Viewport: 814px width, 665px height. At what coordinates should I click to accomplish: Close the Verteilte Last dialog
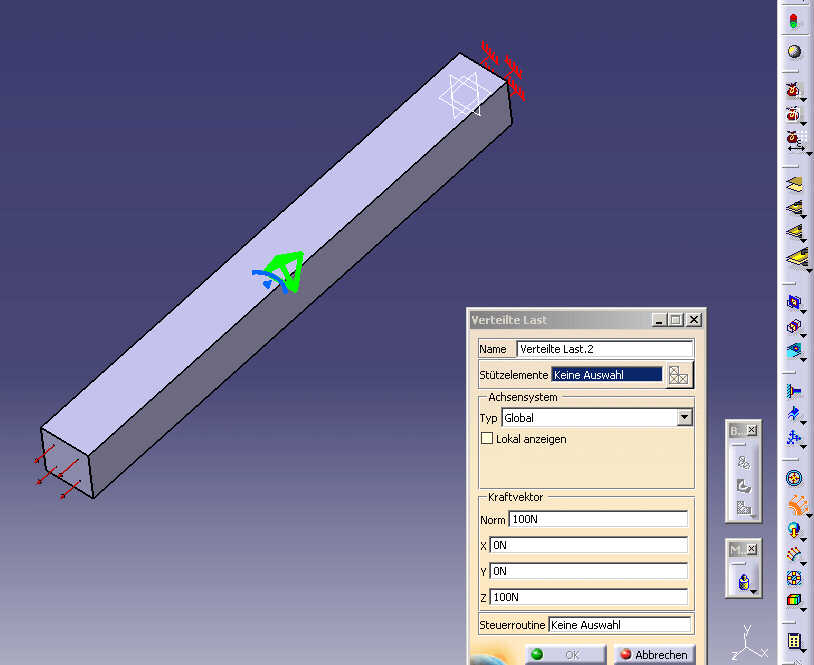click(x=694, y=320)
